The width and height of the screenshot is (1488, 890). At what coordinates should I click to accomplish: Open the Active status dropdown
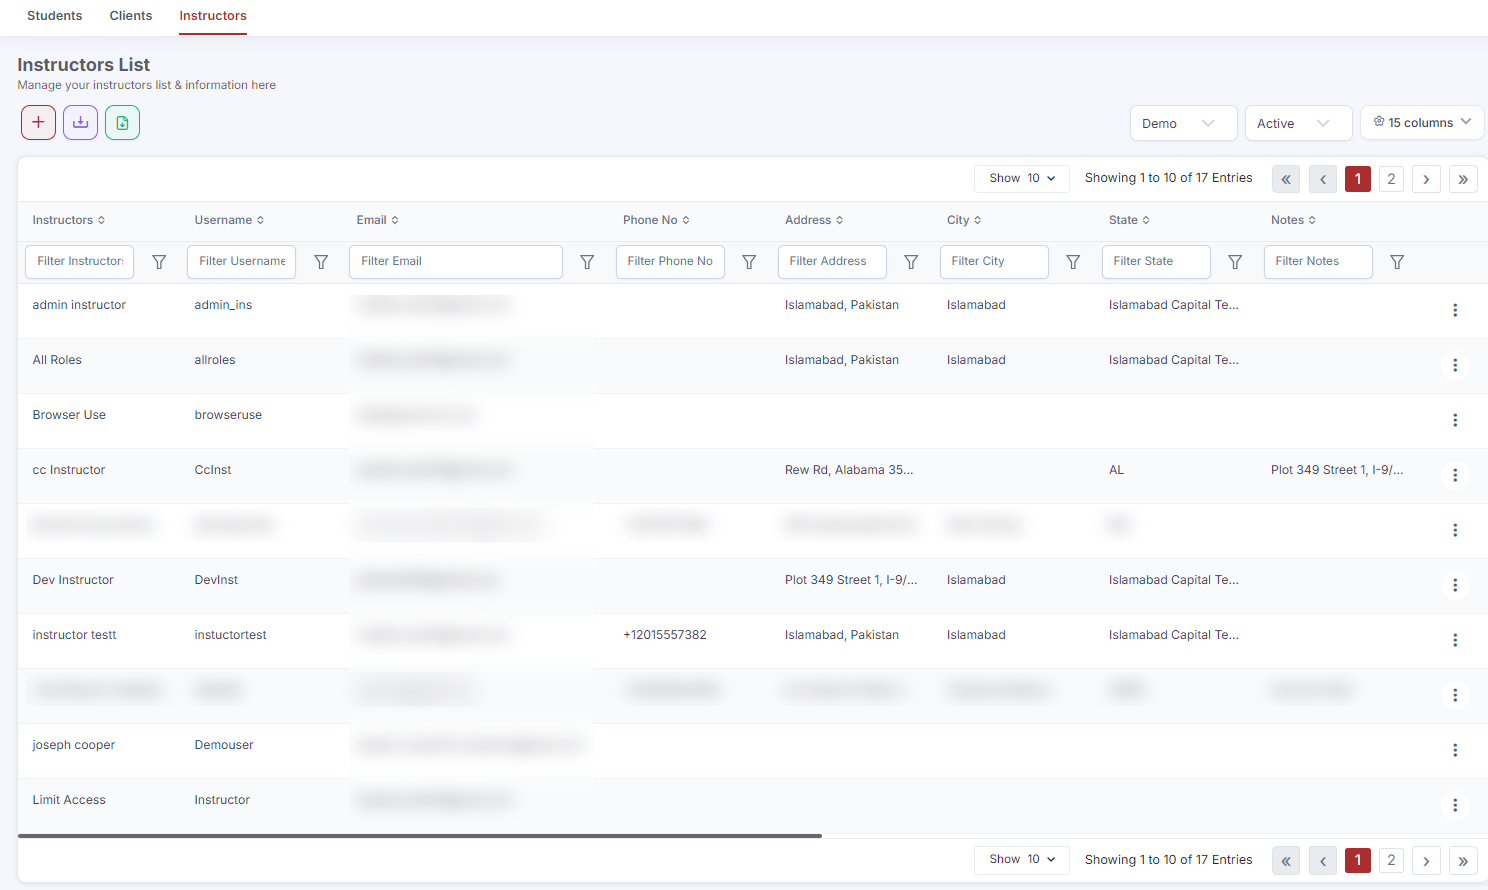coord(1299,123)
